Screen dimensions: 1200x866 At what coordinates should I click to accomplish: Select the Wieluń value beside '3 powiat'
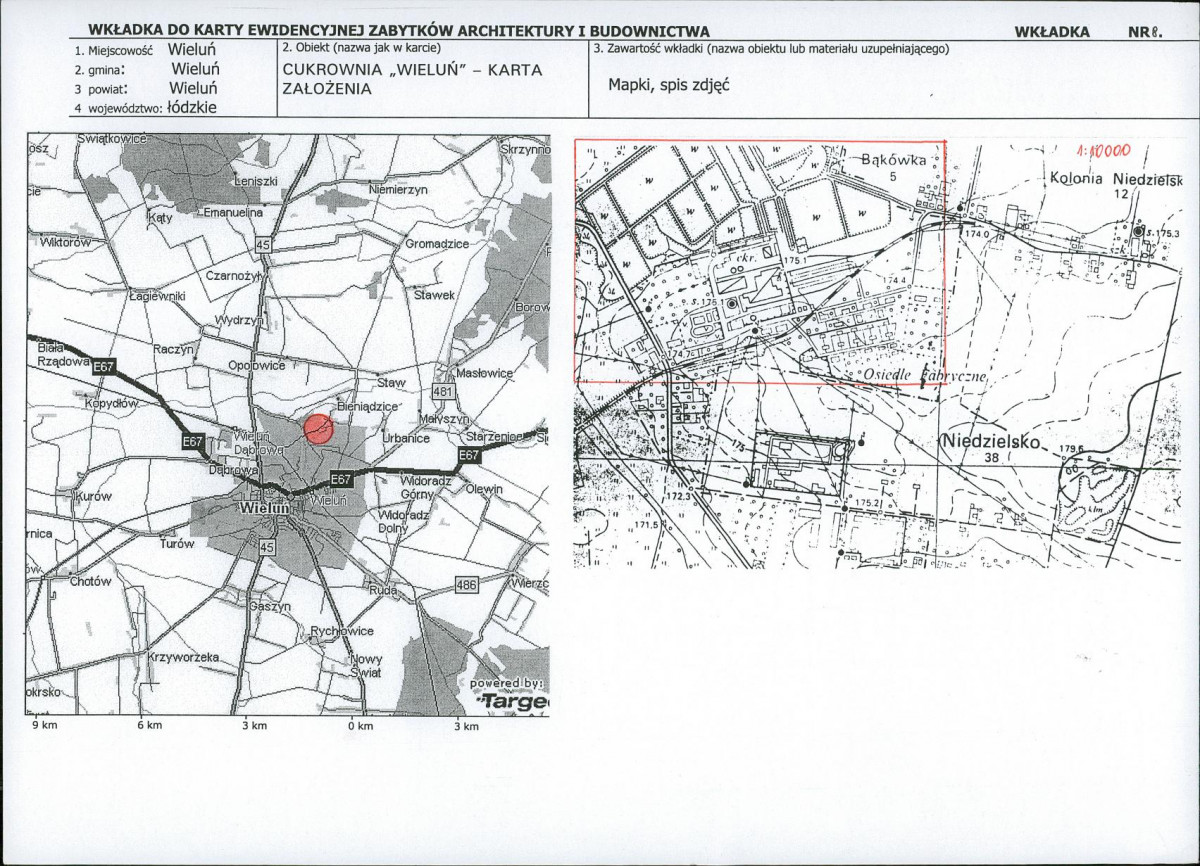coord(194,88)
